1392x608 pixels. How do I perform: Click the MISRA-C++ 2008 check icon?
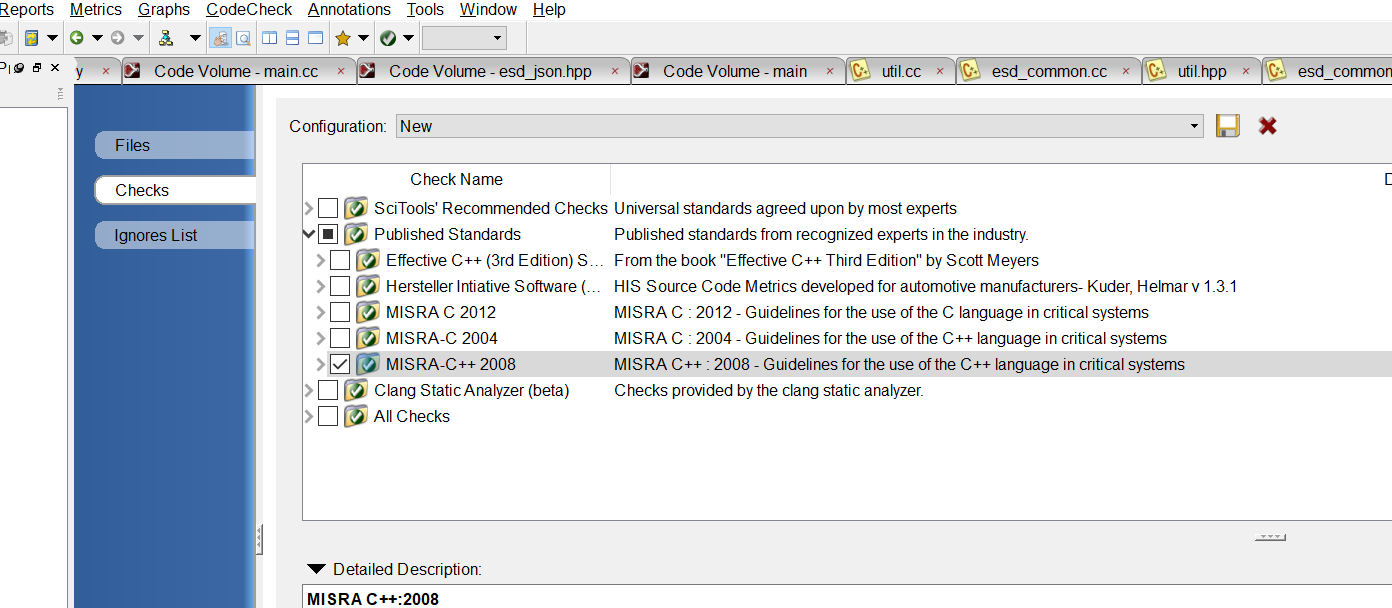pos(368,364)
